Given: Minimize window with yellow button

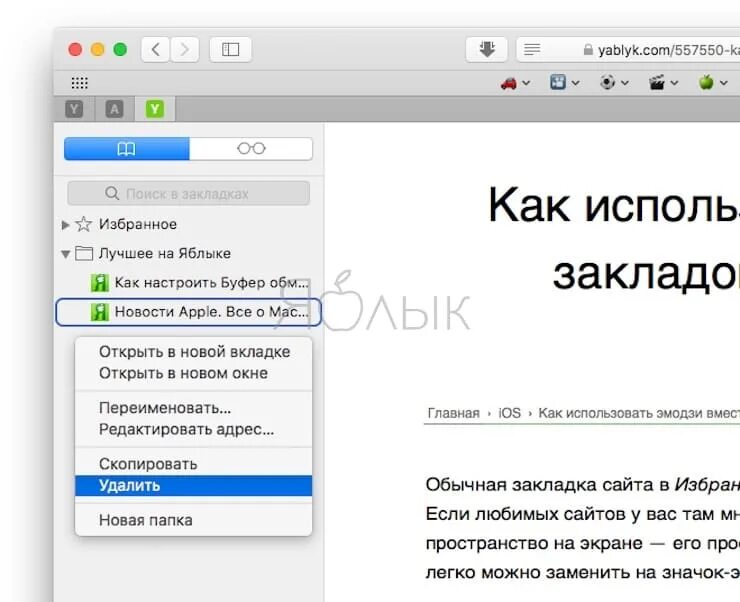Looking at the screenshot, I should click(x=98, y=50).
